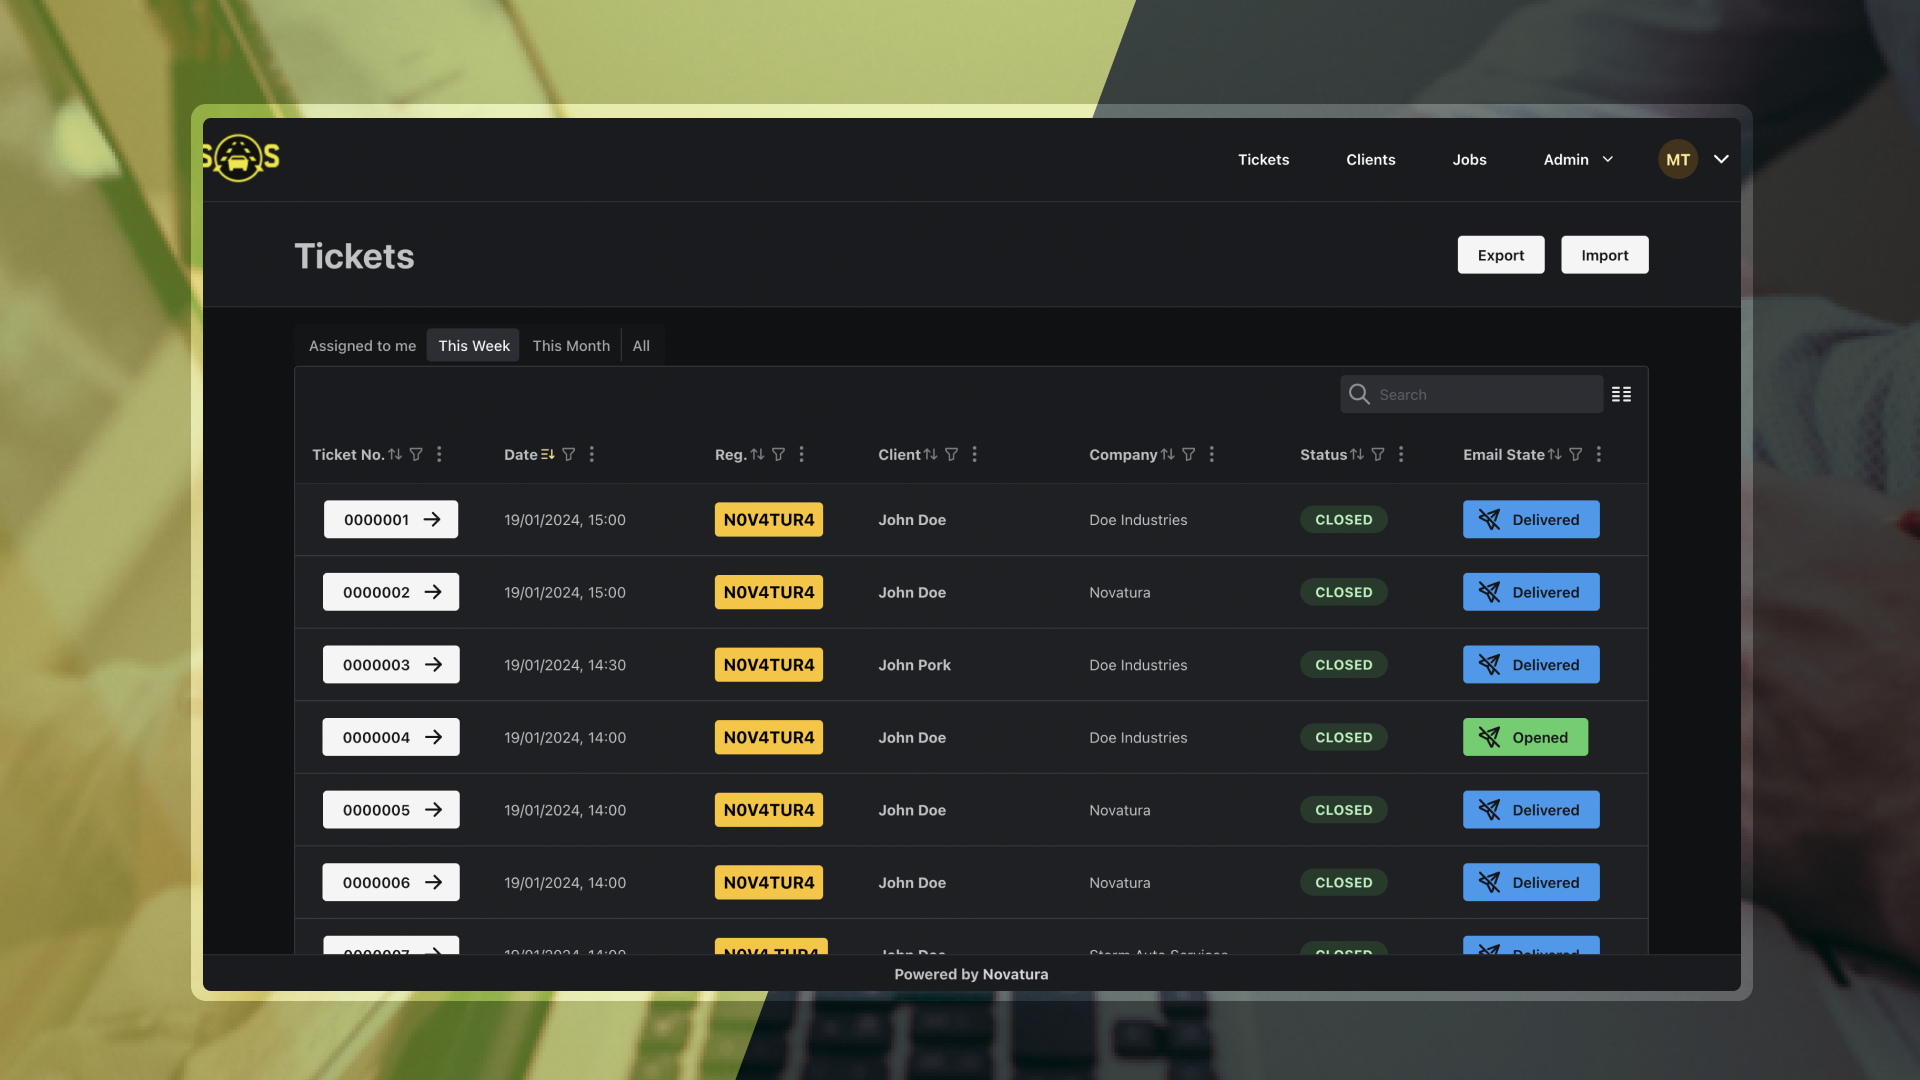Expand the user profile chevron next to MT
Viewport: 1920px width, 1080px height.
[x=1721, y=159]
